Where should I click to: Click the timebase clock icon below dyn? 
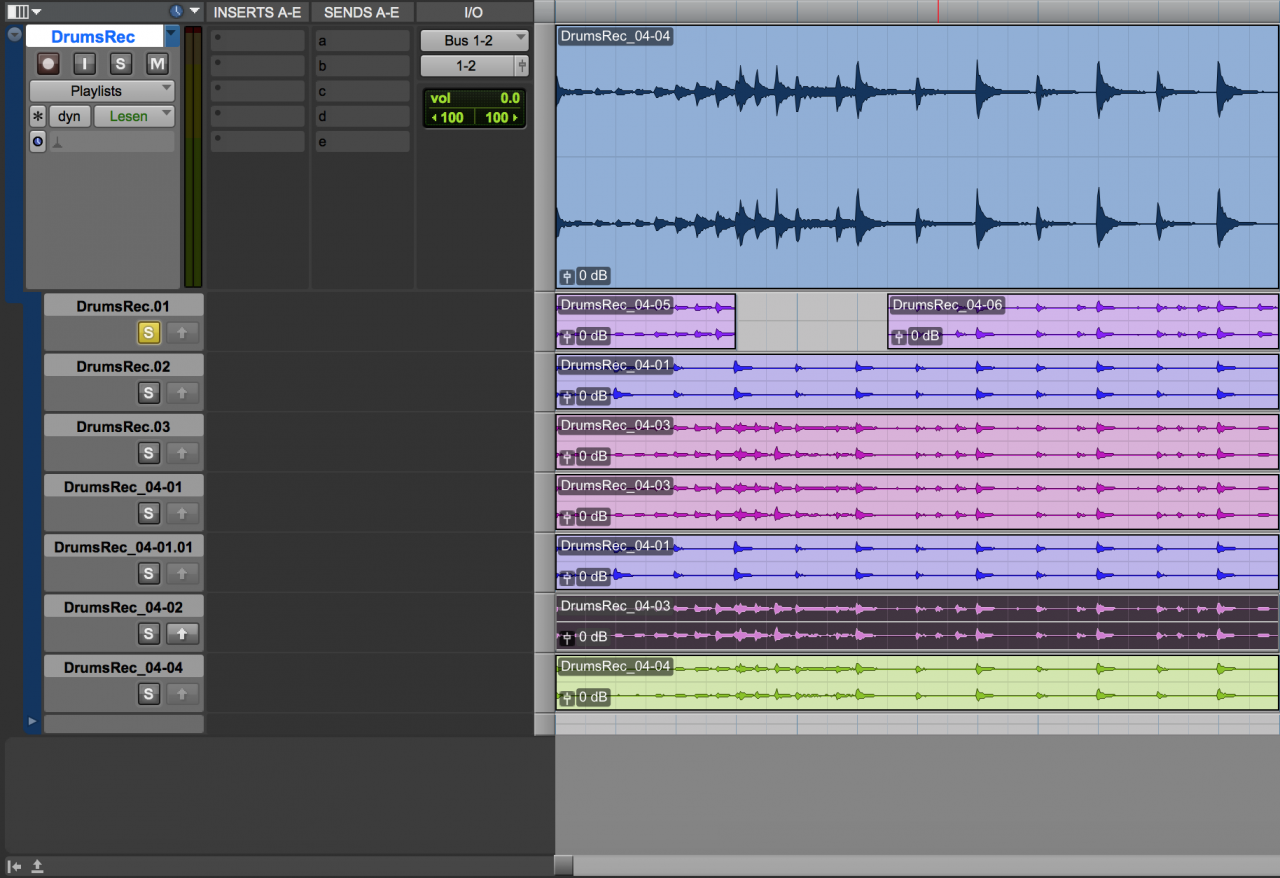pos(38,142)
